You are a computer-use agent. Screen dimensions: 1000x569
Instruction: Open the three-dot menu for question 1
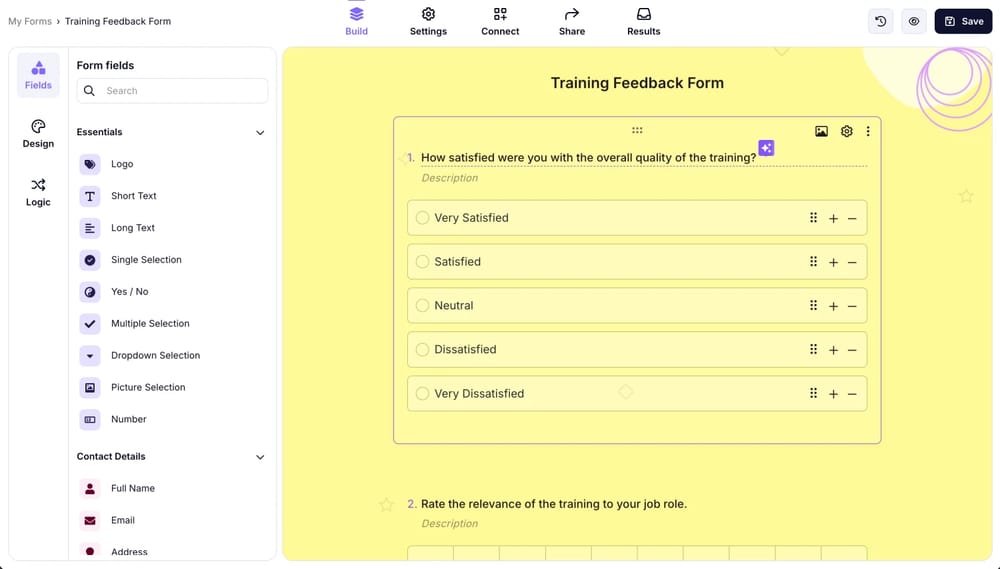coord(868,131)
